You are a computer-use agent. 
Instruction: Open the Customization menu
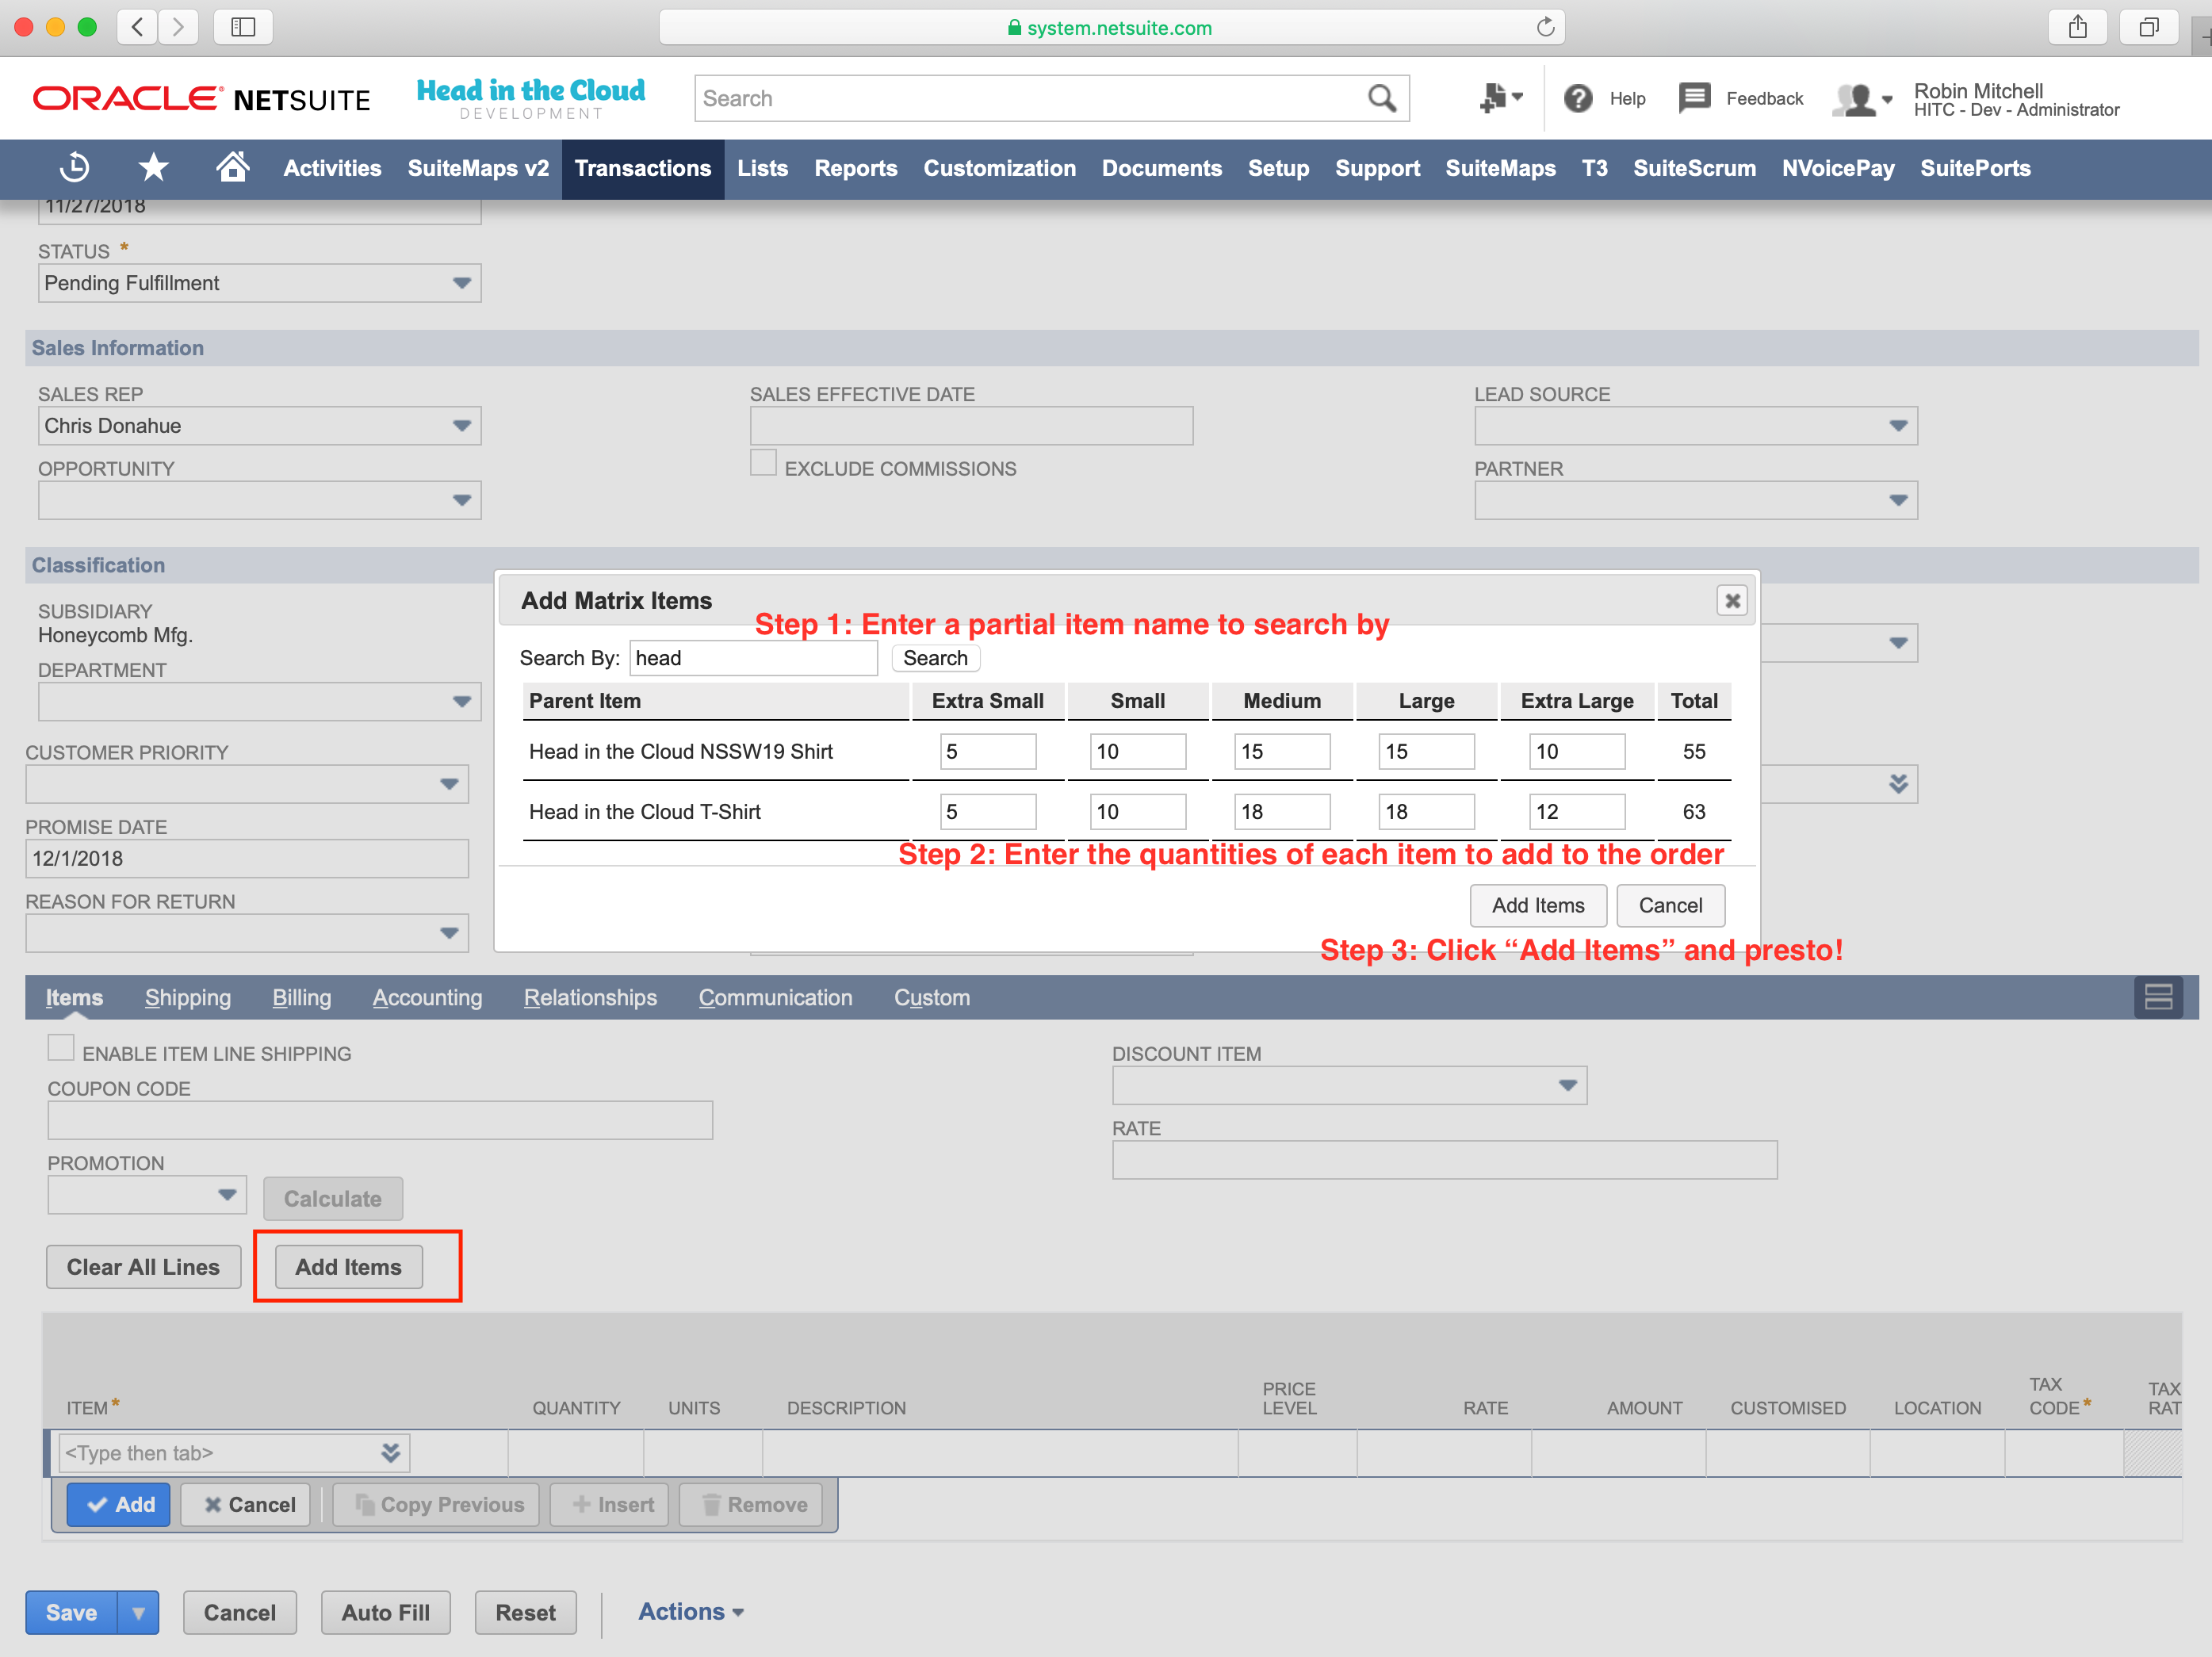999,168
